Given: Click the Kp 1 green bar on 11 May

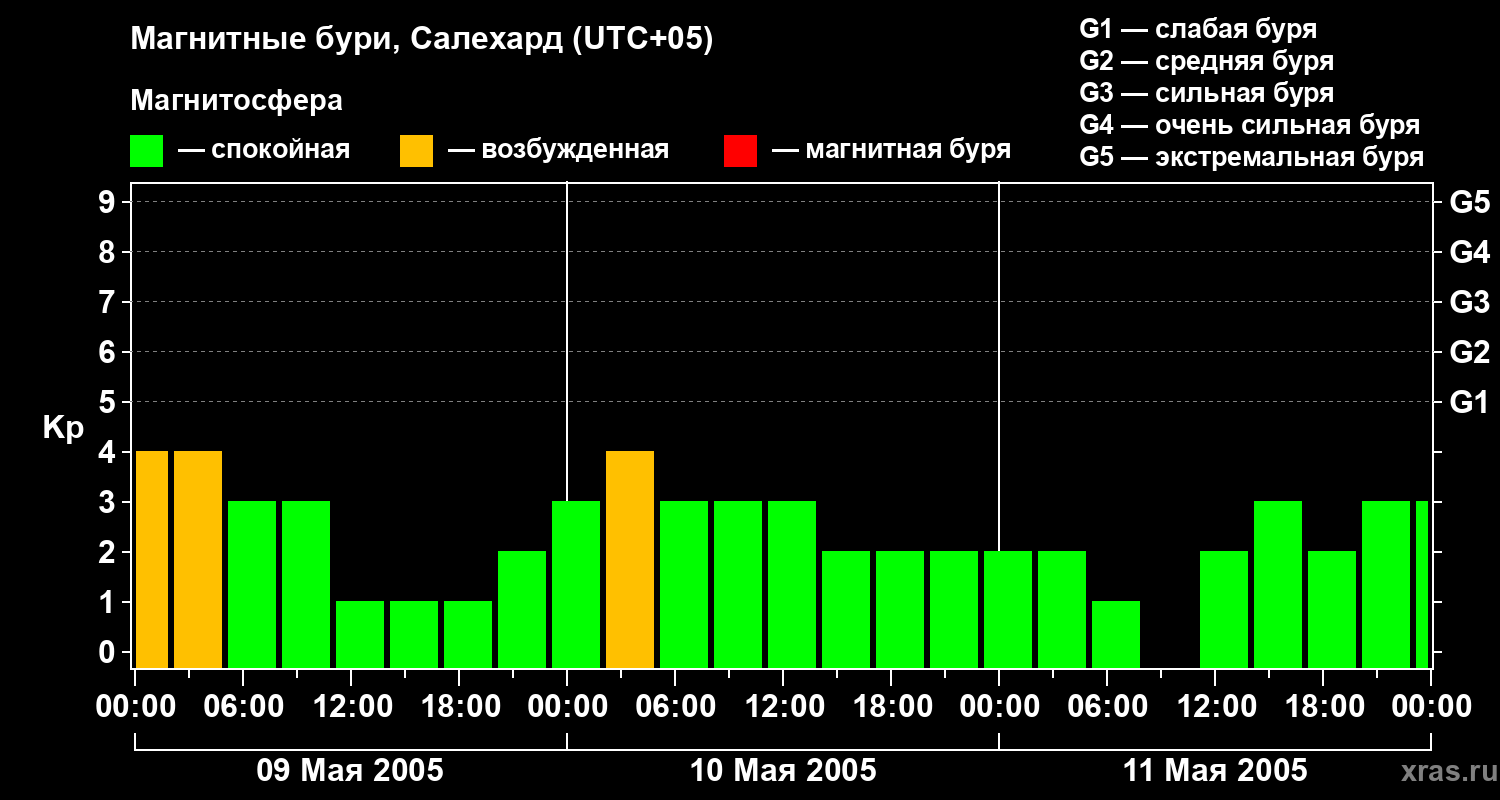Looking at the screenshot, I should tap(1116, 634).
